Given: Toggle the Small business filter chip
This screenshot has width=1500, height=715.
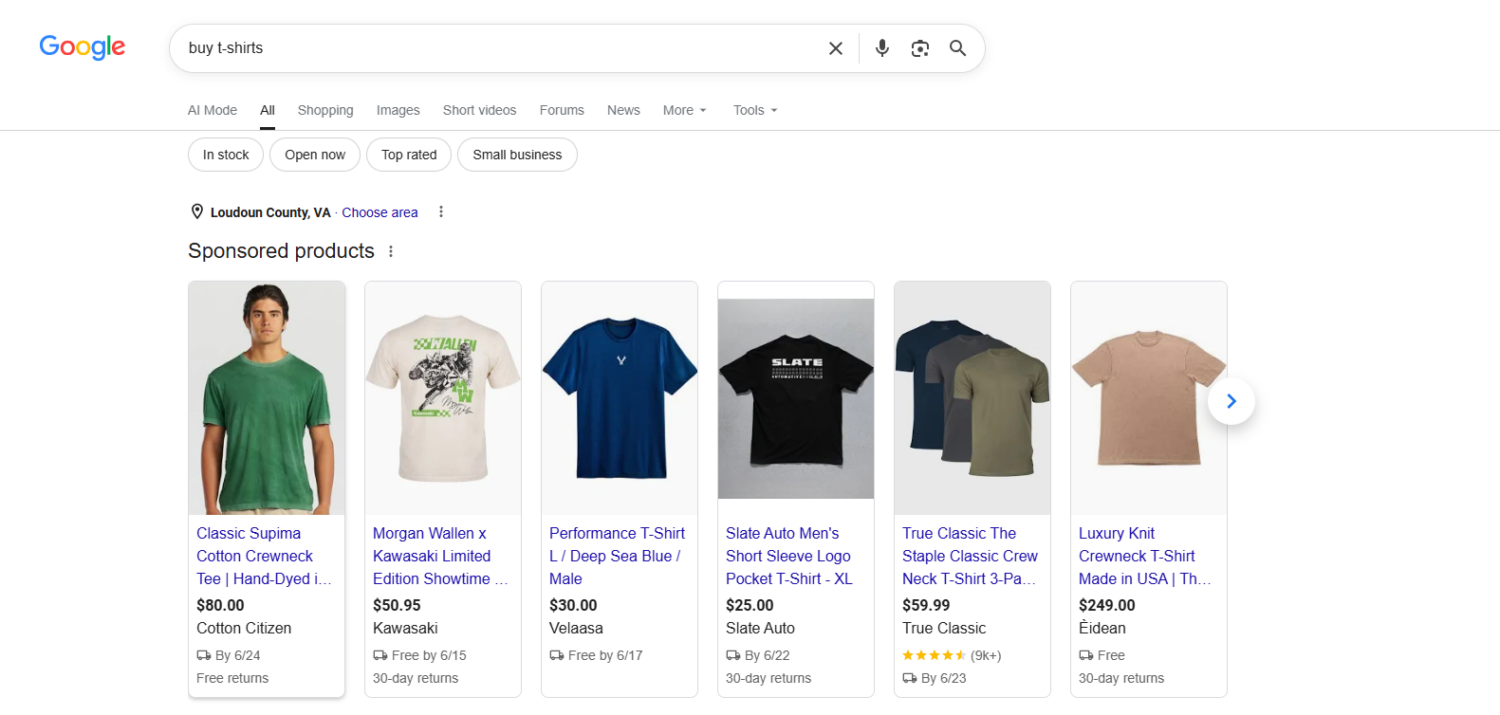Looking at the screenshot, I should 517,155.
